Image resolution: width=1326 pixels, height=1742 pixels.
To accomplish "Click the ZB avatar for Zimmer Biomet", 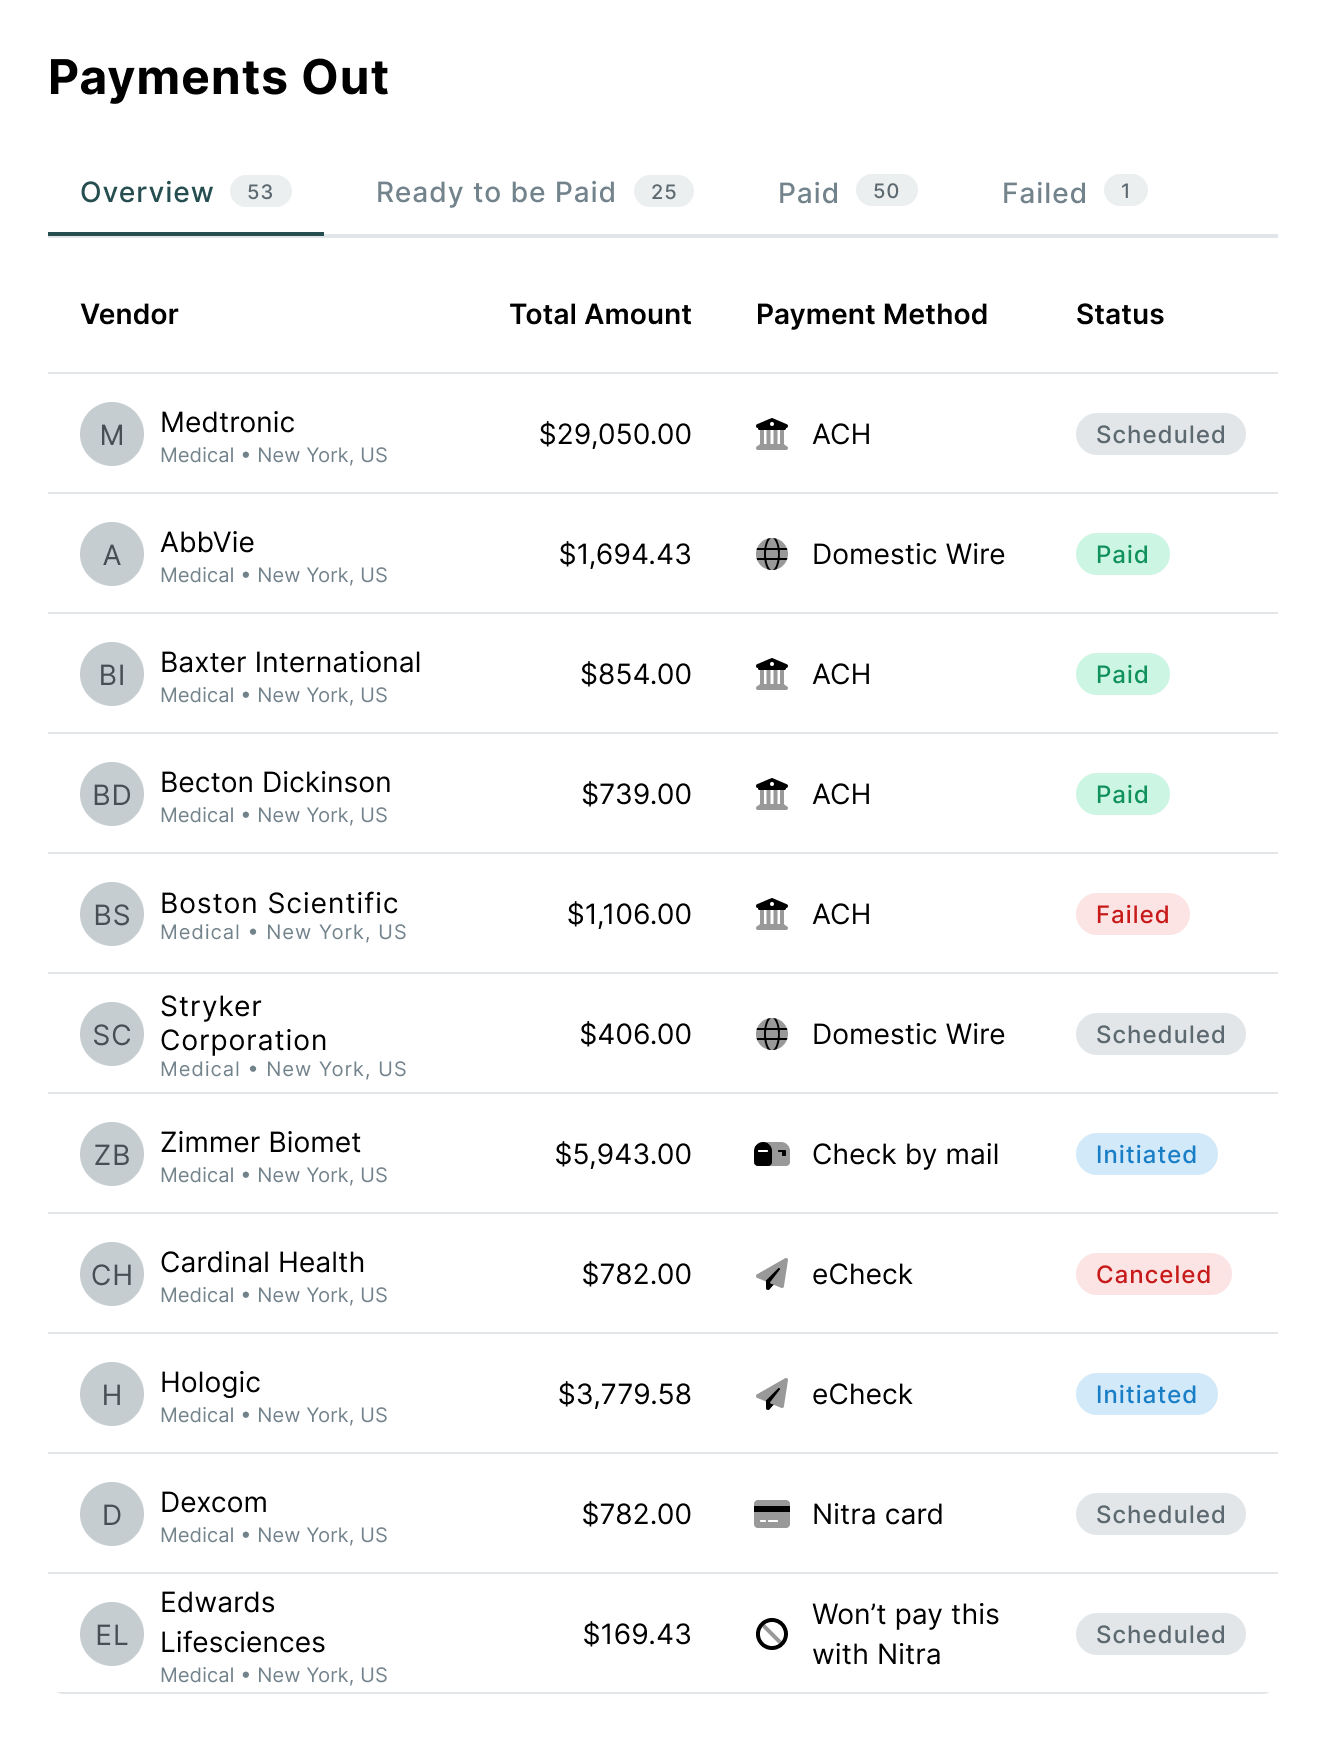I will (112, 1154).
